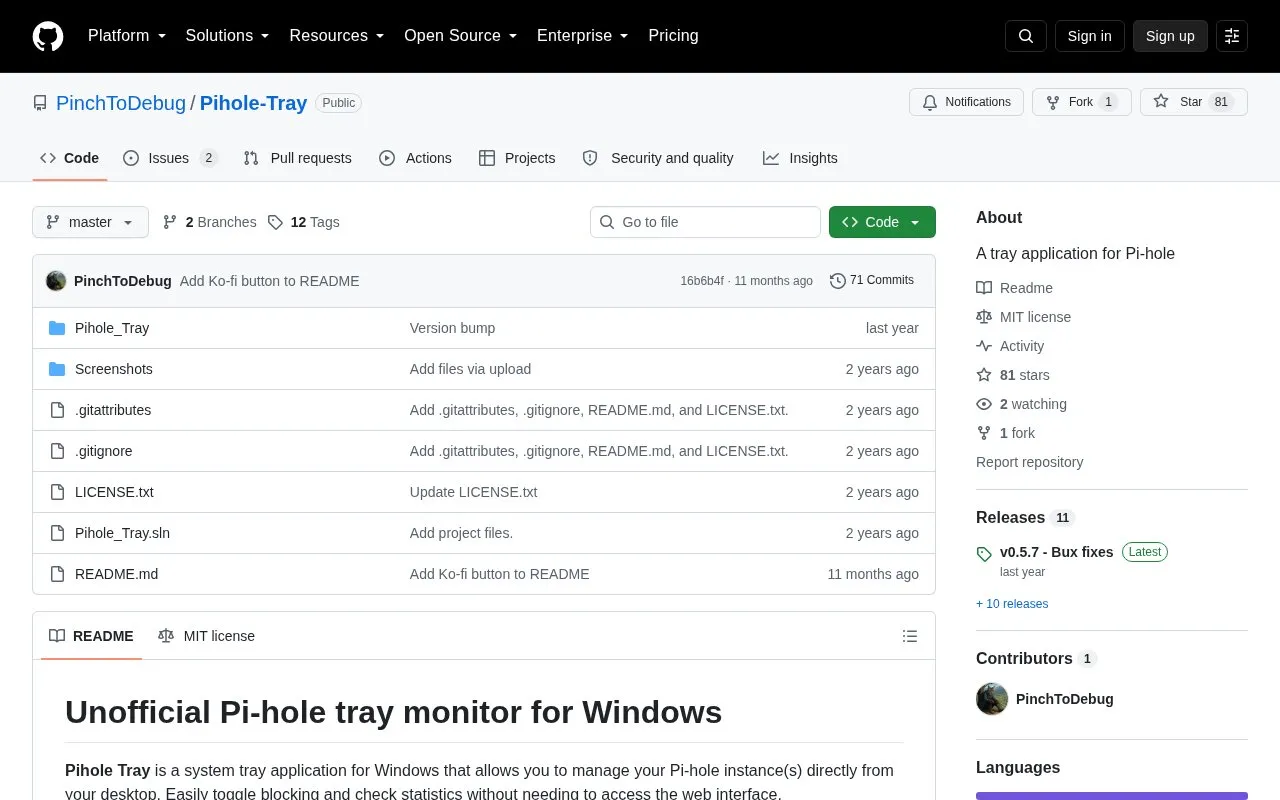Viewport: 1280px width, 800px height.
Task: Click the clock icon next to 71 Commits
Action: (x=838, y=281)
